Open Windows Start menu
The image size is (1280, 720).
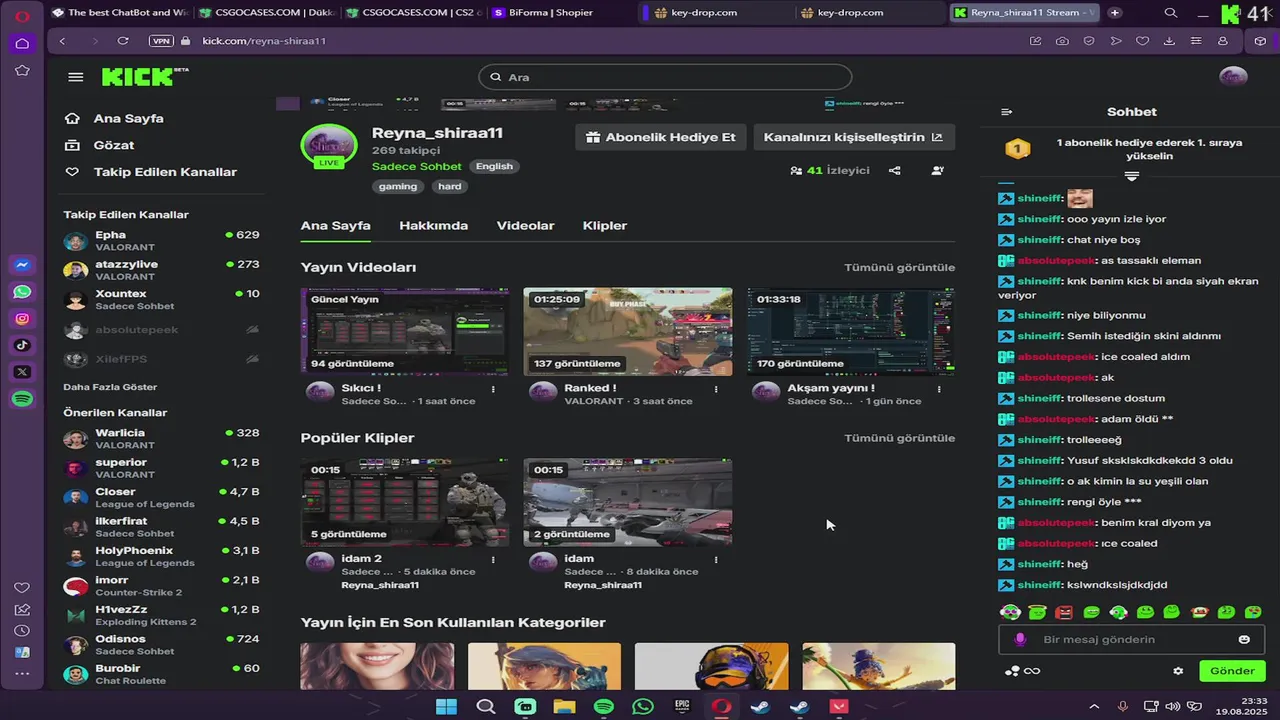tap(446, 707)
